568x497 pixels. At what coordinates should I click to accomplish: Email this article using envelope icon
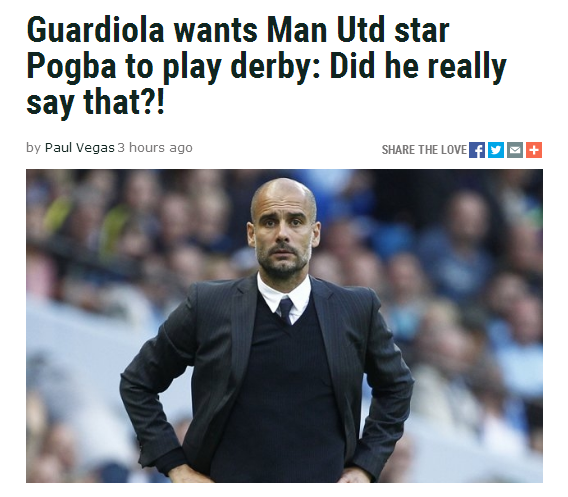coord(515,150)
